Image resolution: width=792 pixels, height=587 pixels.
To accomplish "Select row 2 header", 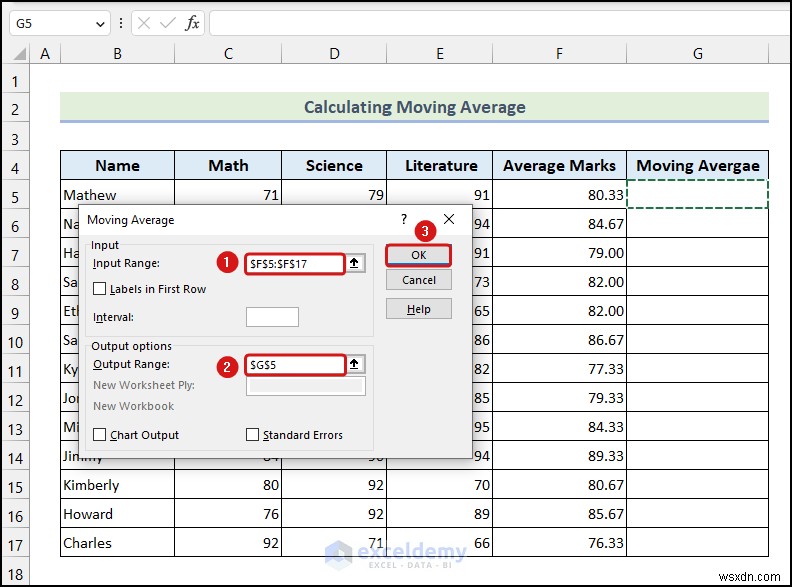I will (x=15, y=109).
